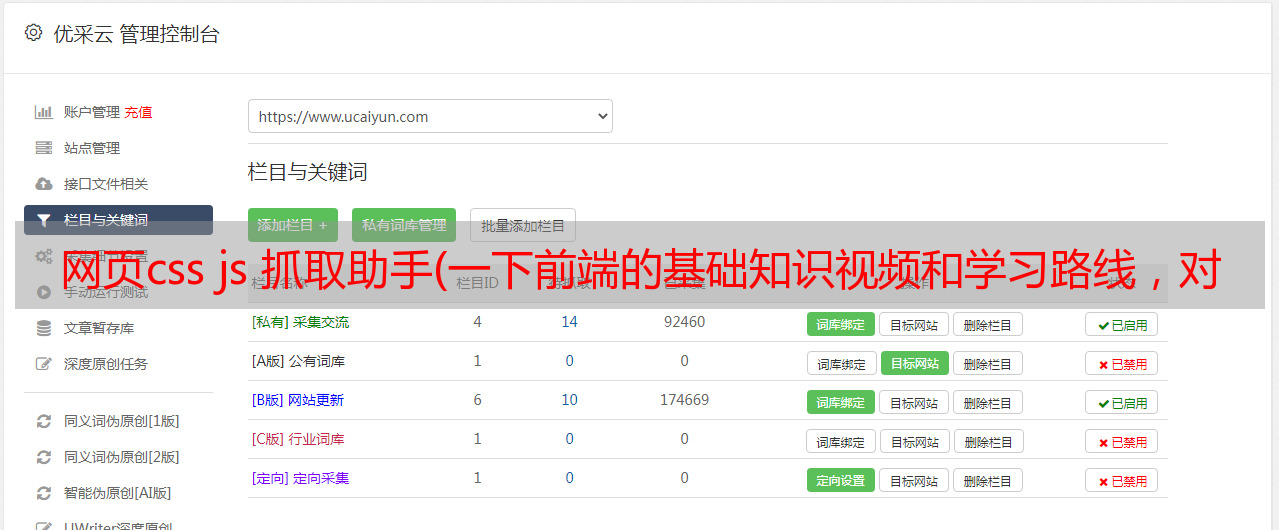Click the database icon next to 文章暂存库

point(43,328)
